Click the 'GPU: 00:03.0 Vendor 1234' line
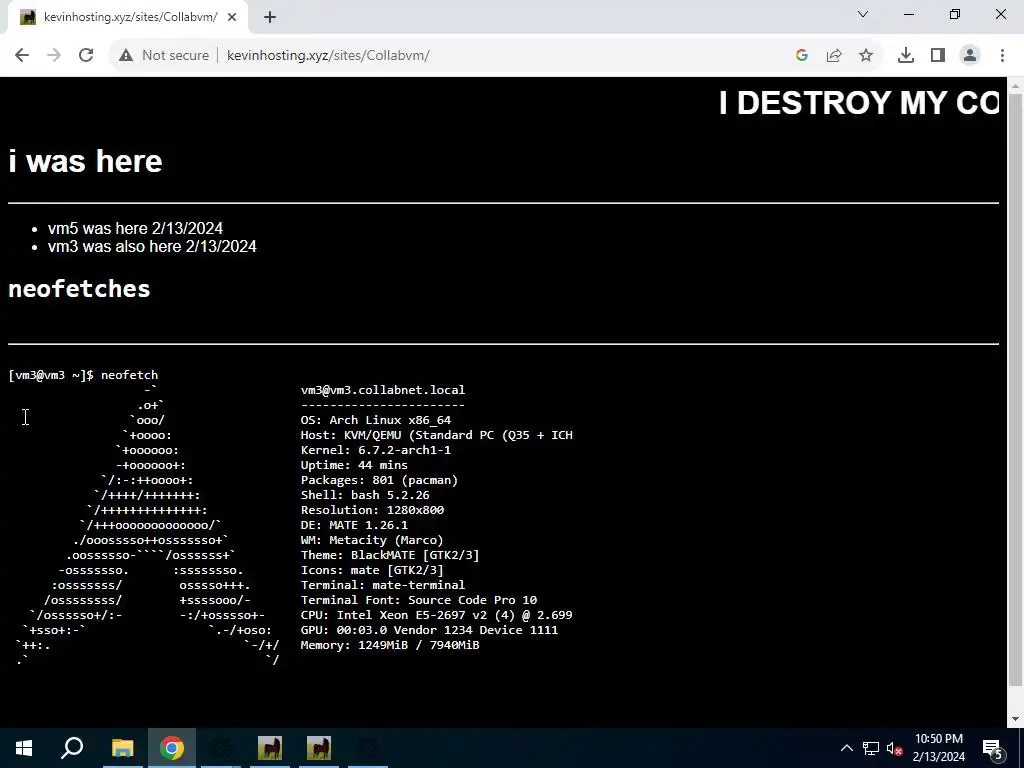 [x=429, y=630]
